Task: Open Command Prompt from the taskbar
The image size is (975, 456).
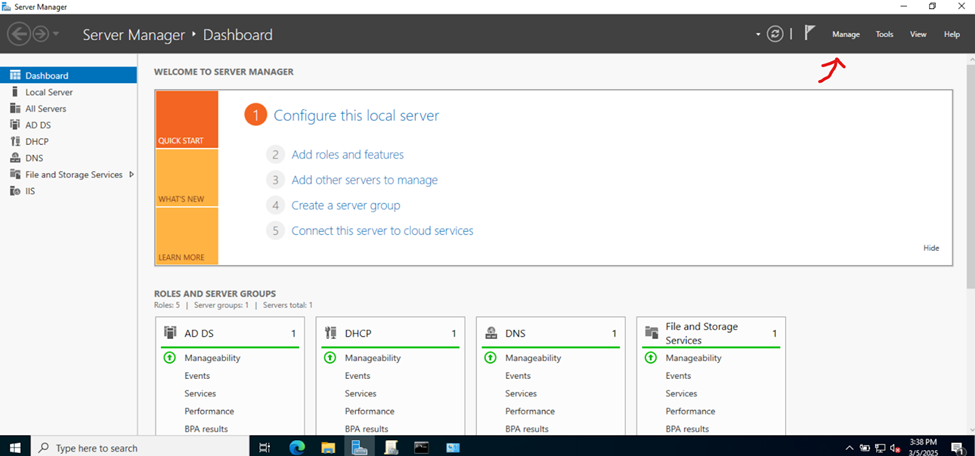Action: [x=422, y=447]
